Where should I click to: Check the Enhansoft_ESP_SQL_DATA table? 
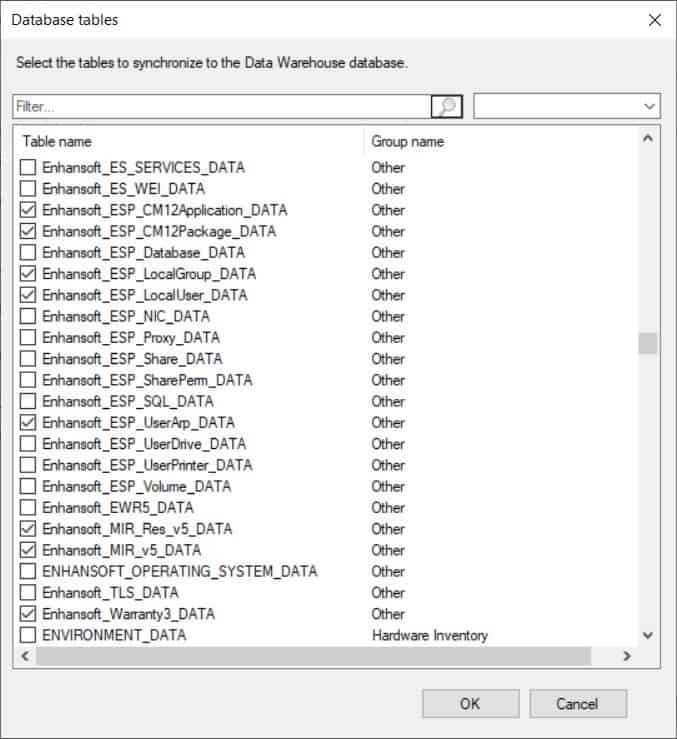28,401
